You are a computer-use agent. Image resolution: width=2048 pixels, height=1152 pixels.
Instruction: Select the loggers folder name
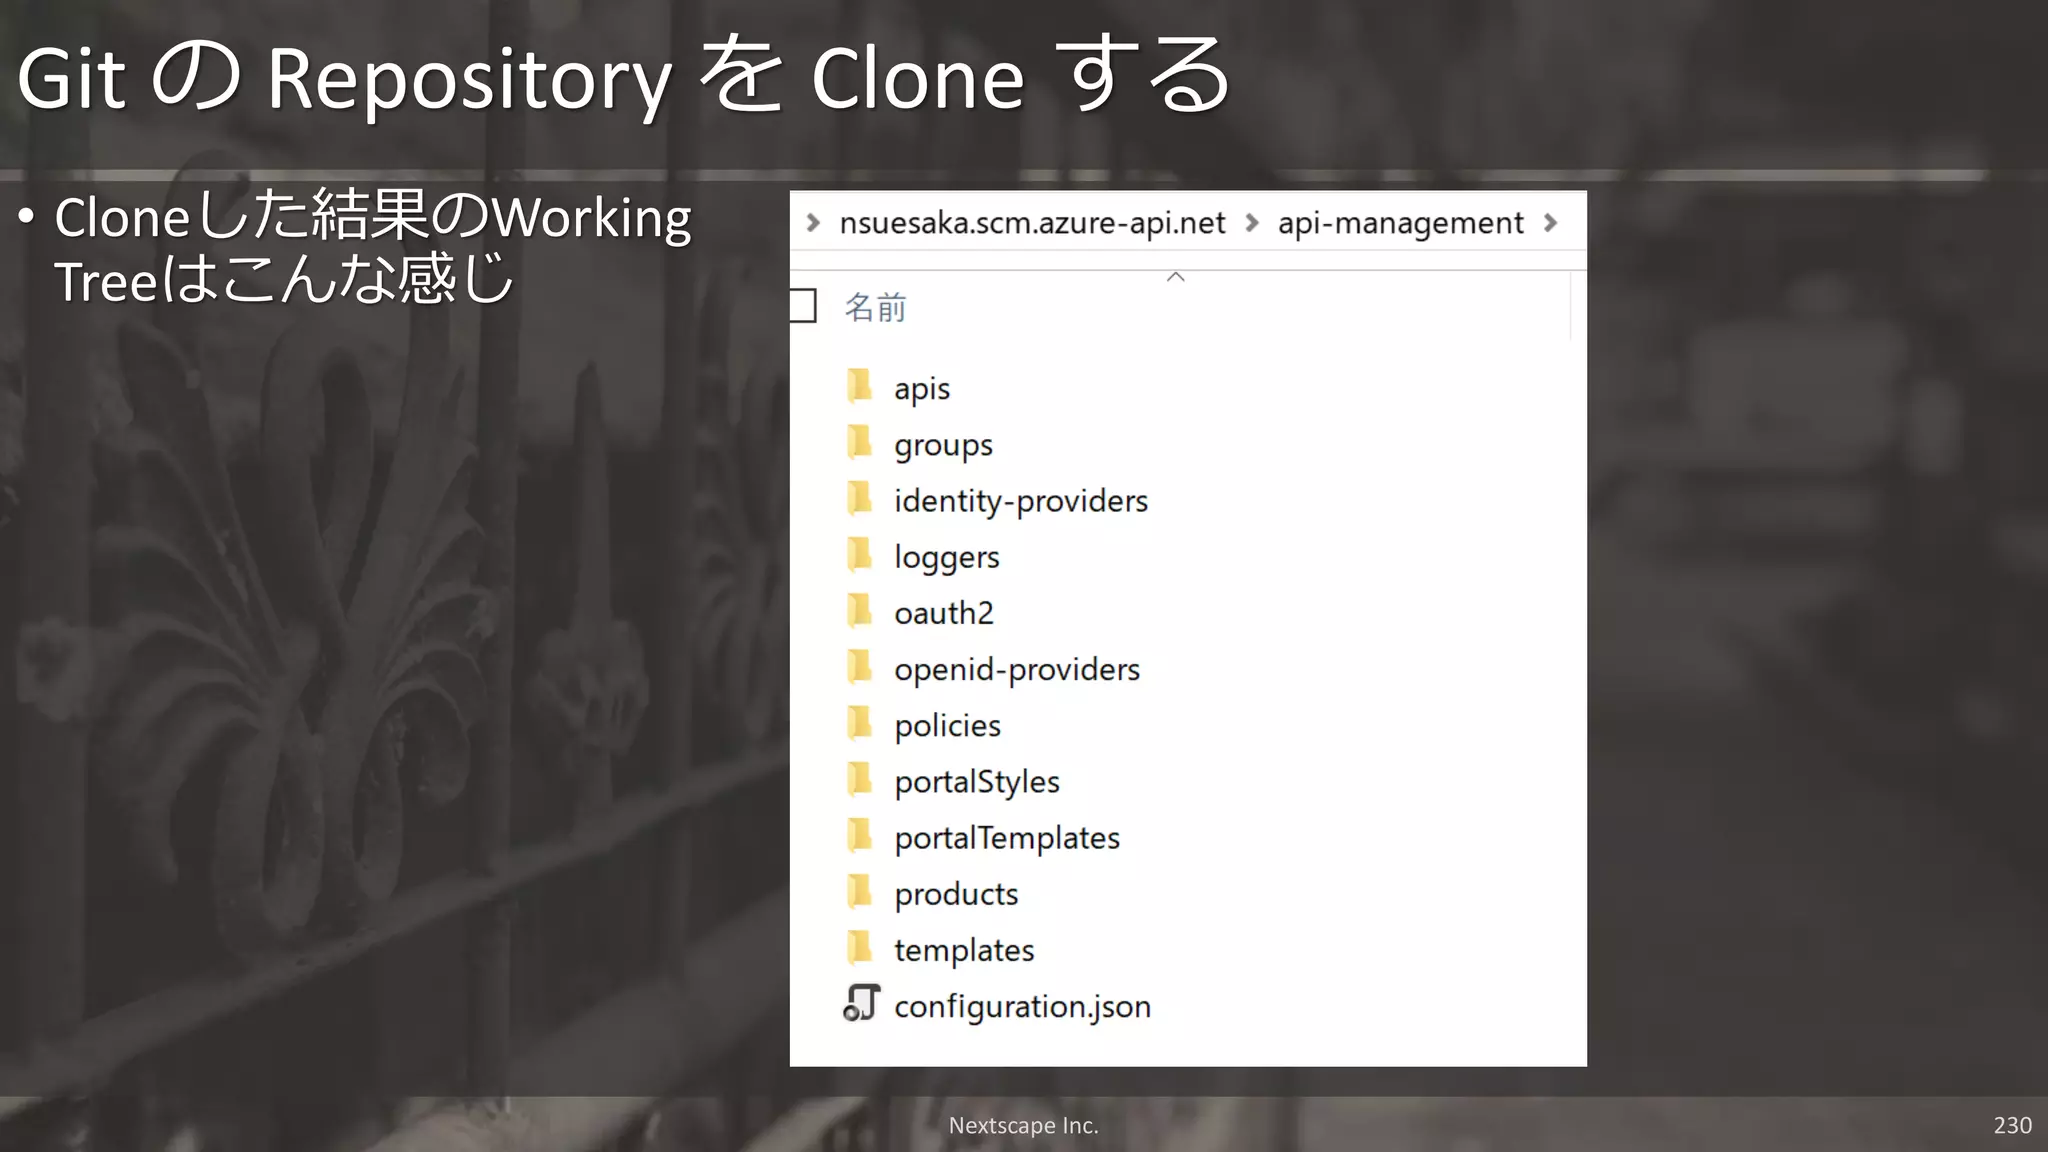(x=947, y=557)
